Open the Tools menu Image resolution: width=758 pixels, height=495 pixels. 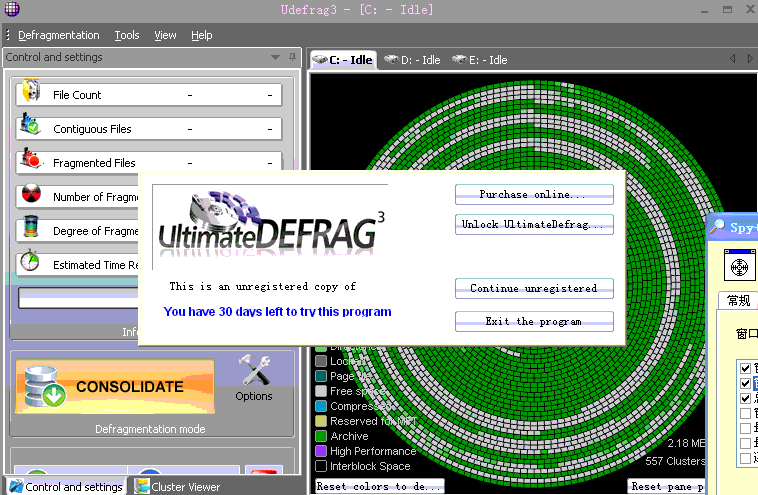pyautogui.click(x=127, y=35)
